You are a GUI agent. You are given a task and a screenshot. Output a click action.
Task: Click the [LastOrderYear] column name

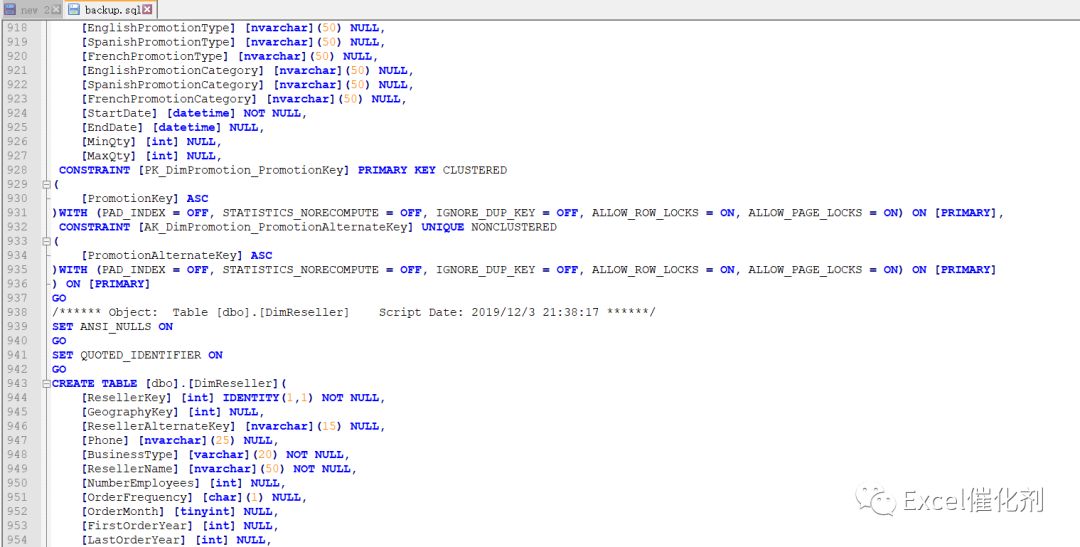click(x=134, y=539)
